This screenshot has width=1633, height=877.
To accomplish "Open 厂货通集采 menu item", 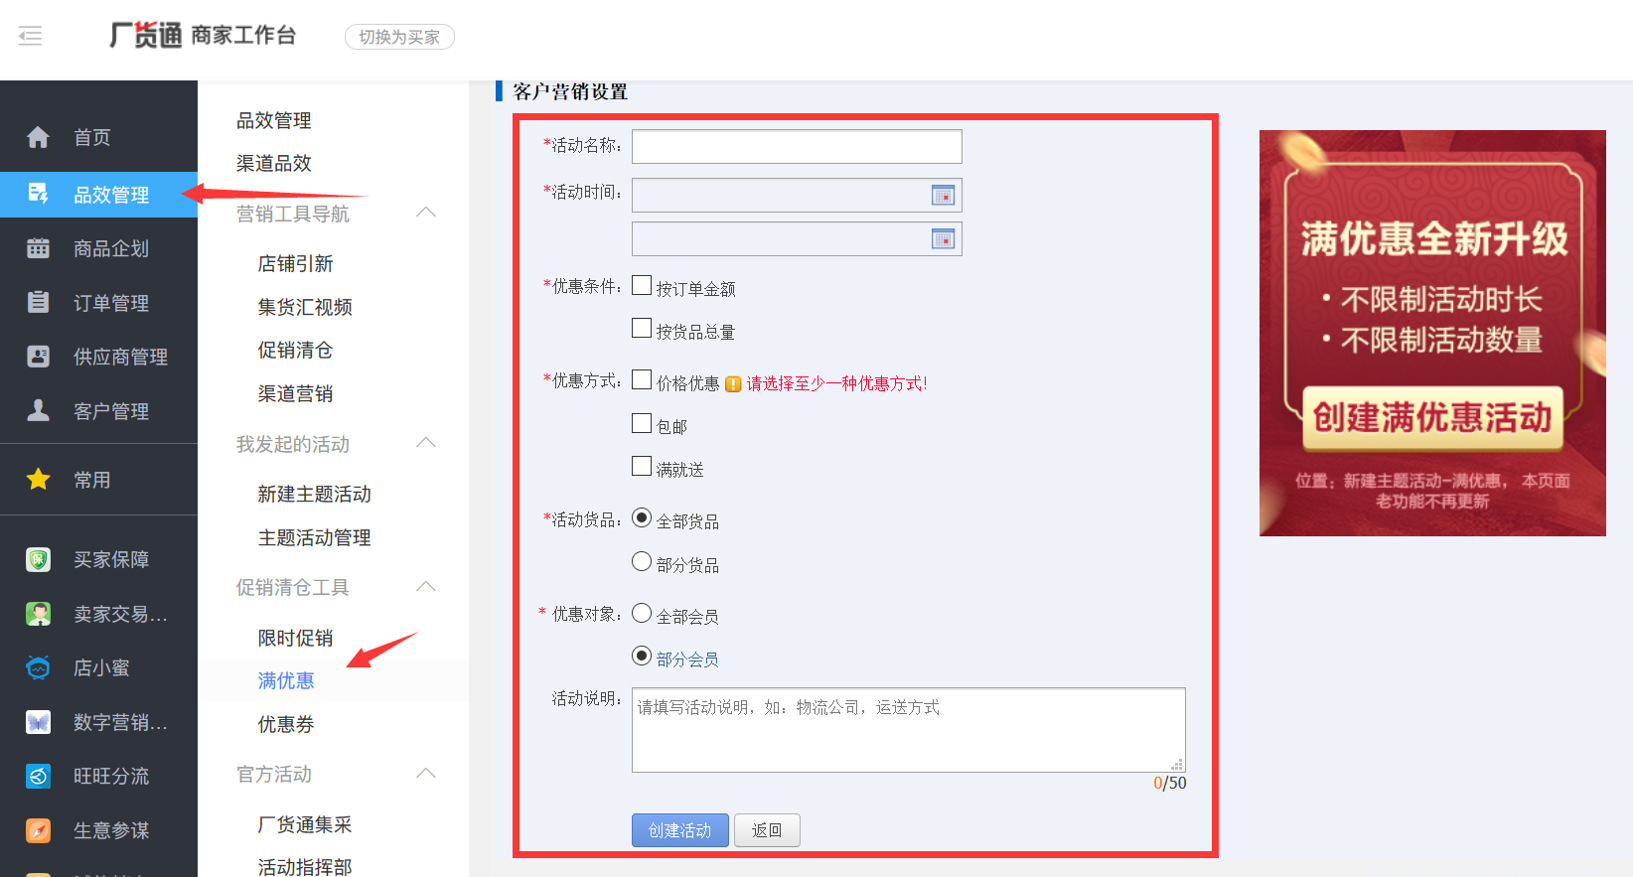I will pyautogui.click(x=305, y=825).
